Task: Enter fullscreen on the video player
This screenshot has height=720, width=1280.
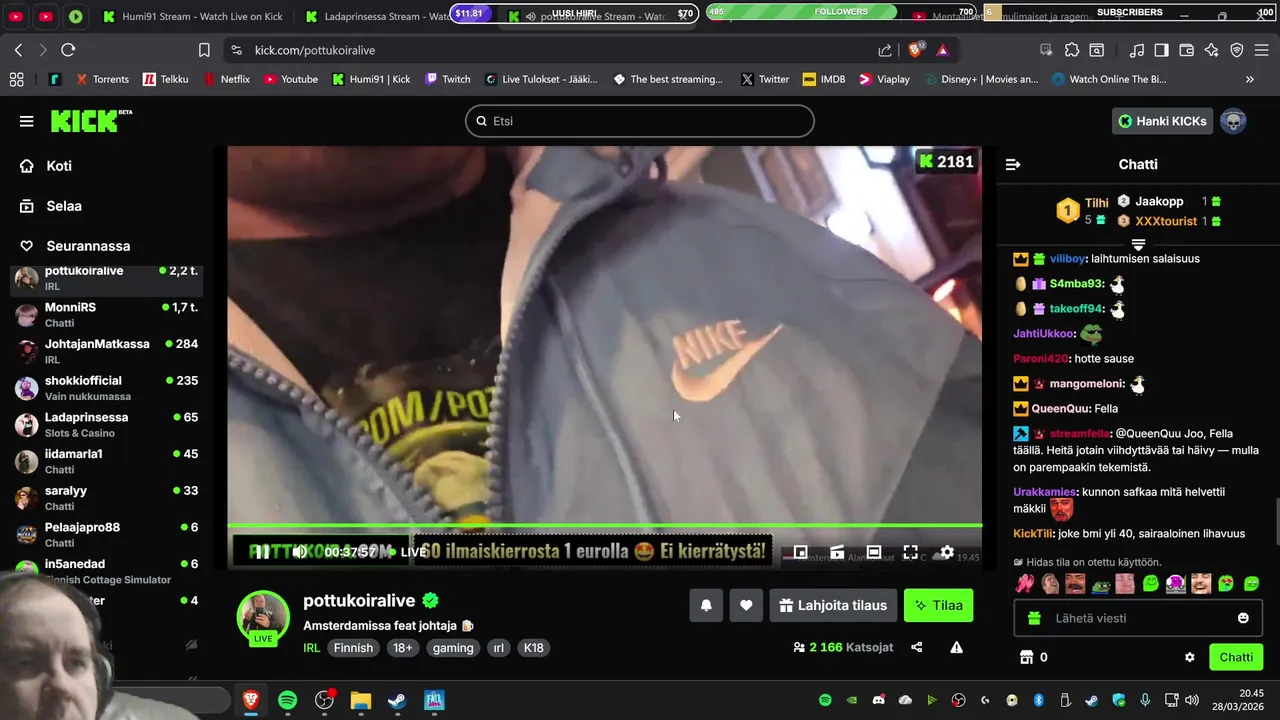Action: 910,552
